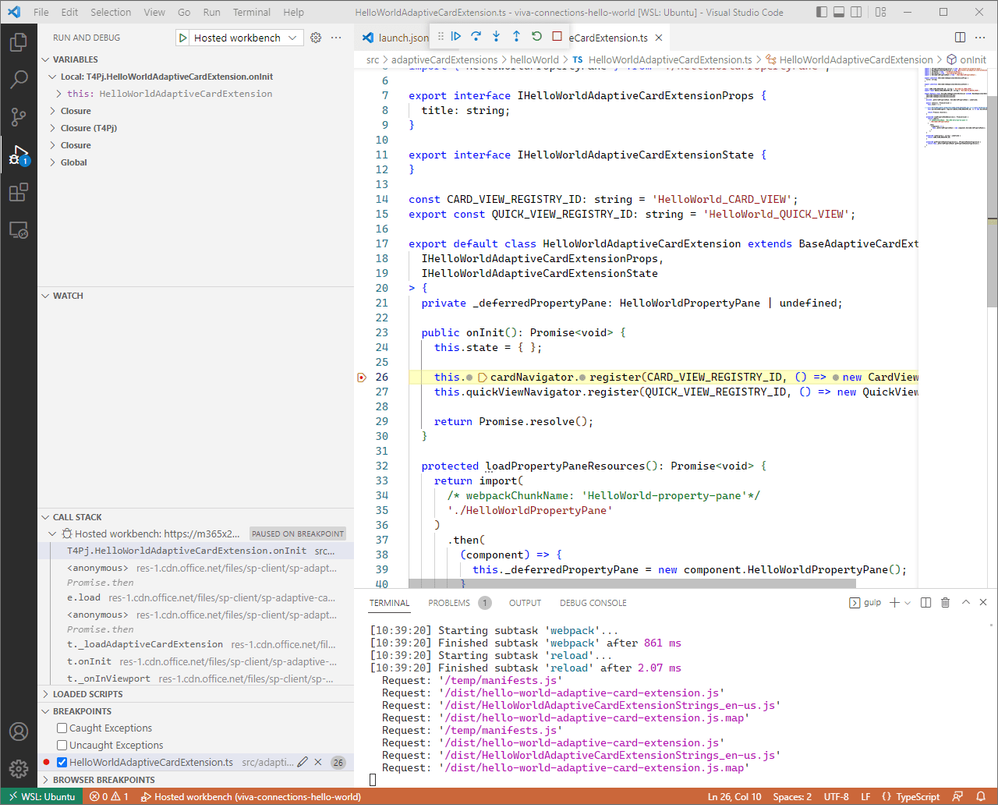Open the Extensions view icon

[x=18, y=192]
